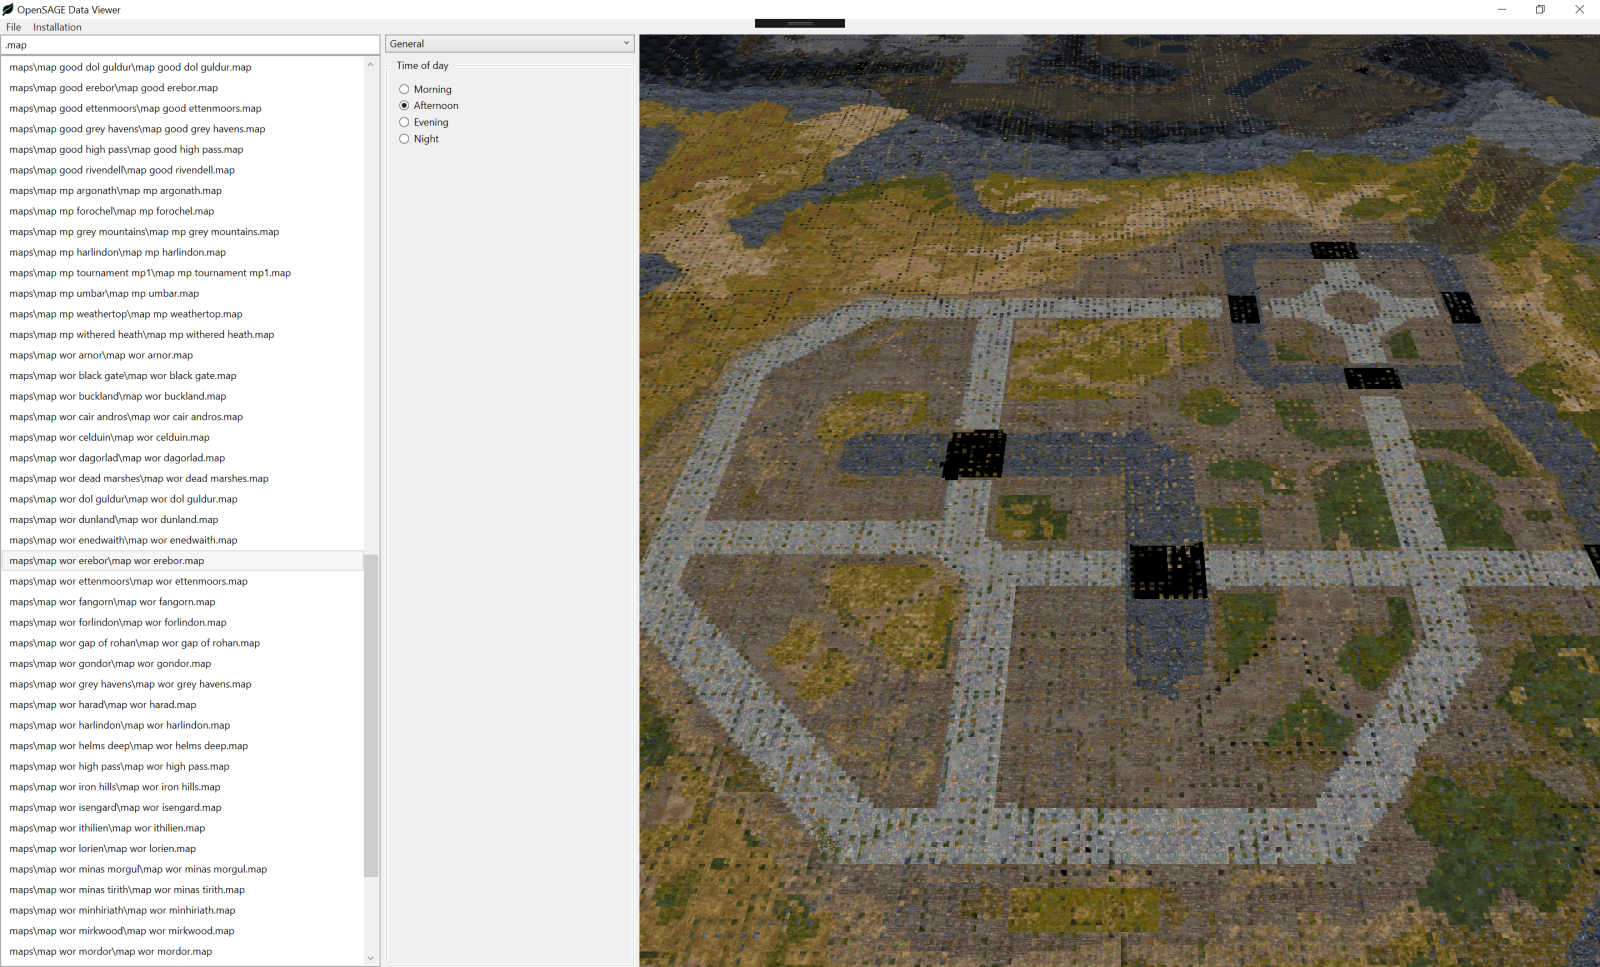Viewport: 1600px width, 967px height.
Task: Select map wor black gate.map
Action: pos(182,376)
